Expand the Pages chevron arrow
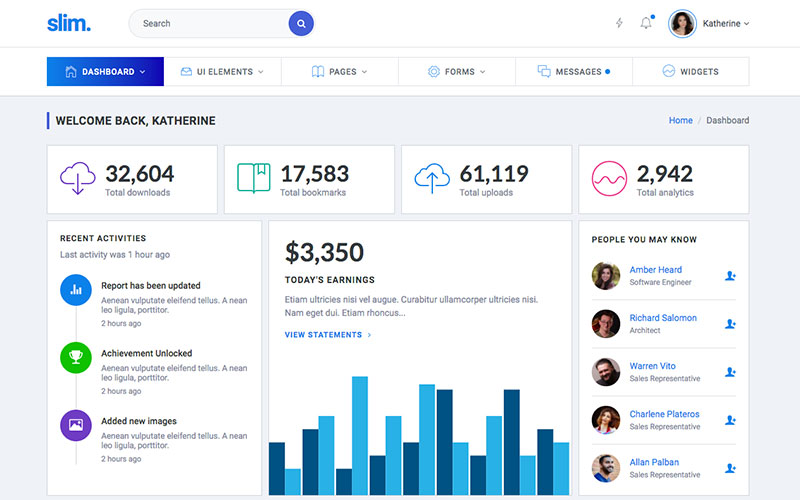This screenshot has width=800, height=500. coord(364,72)
